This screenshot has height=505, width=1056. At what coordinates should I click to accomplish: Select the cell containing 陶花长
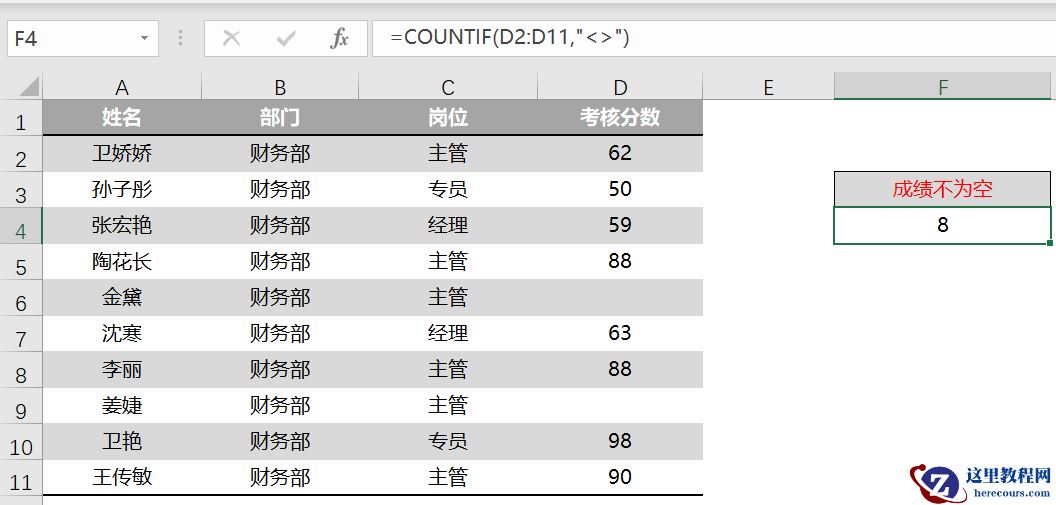pyautogui.click(x=122, y=261)
